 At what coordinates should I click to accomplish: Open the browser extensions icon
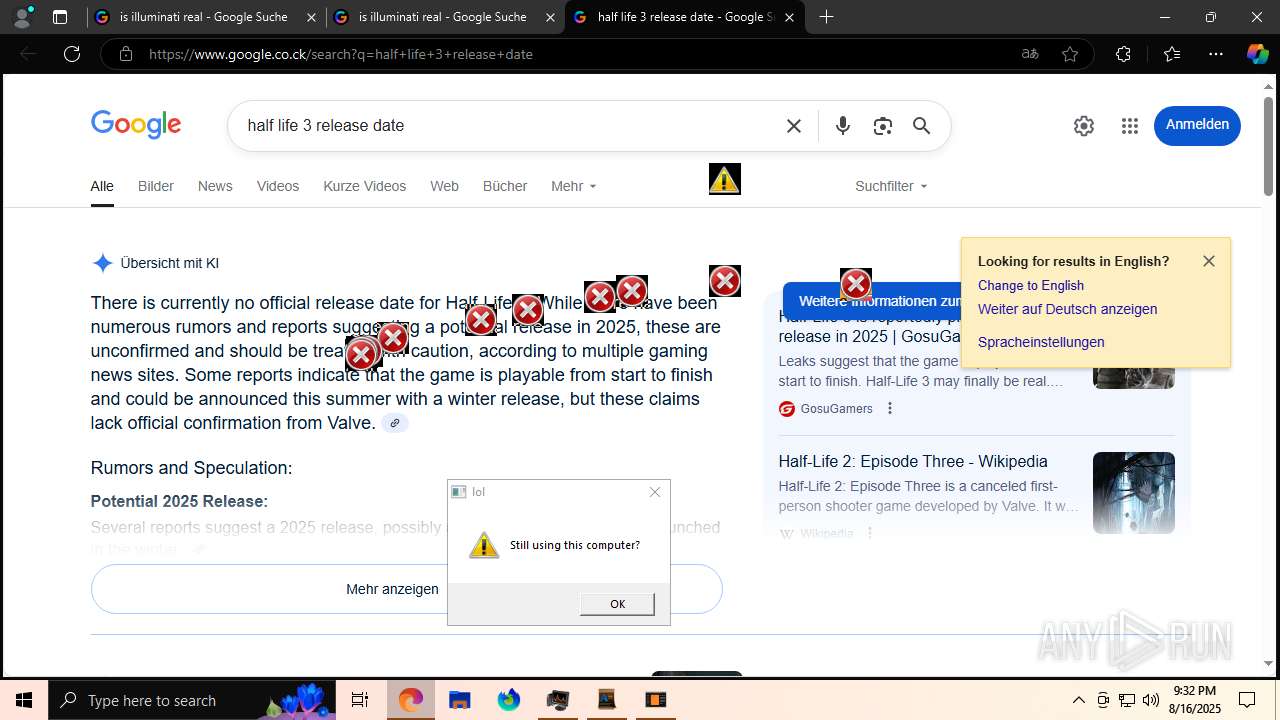click(1123, 54)
